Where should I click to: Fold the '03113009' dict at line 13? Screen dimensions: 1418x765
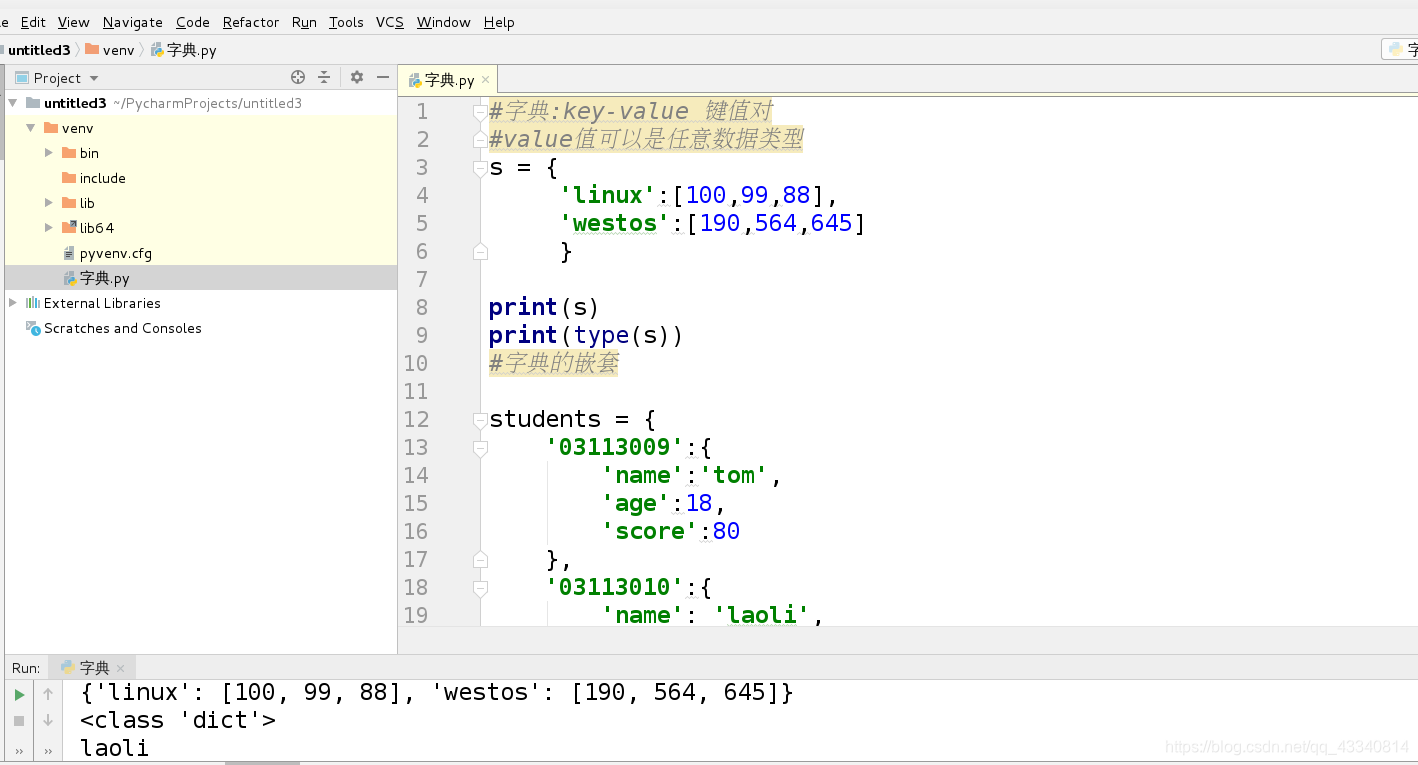pos(480,447)
